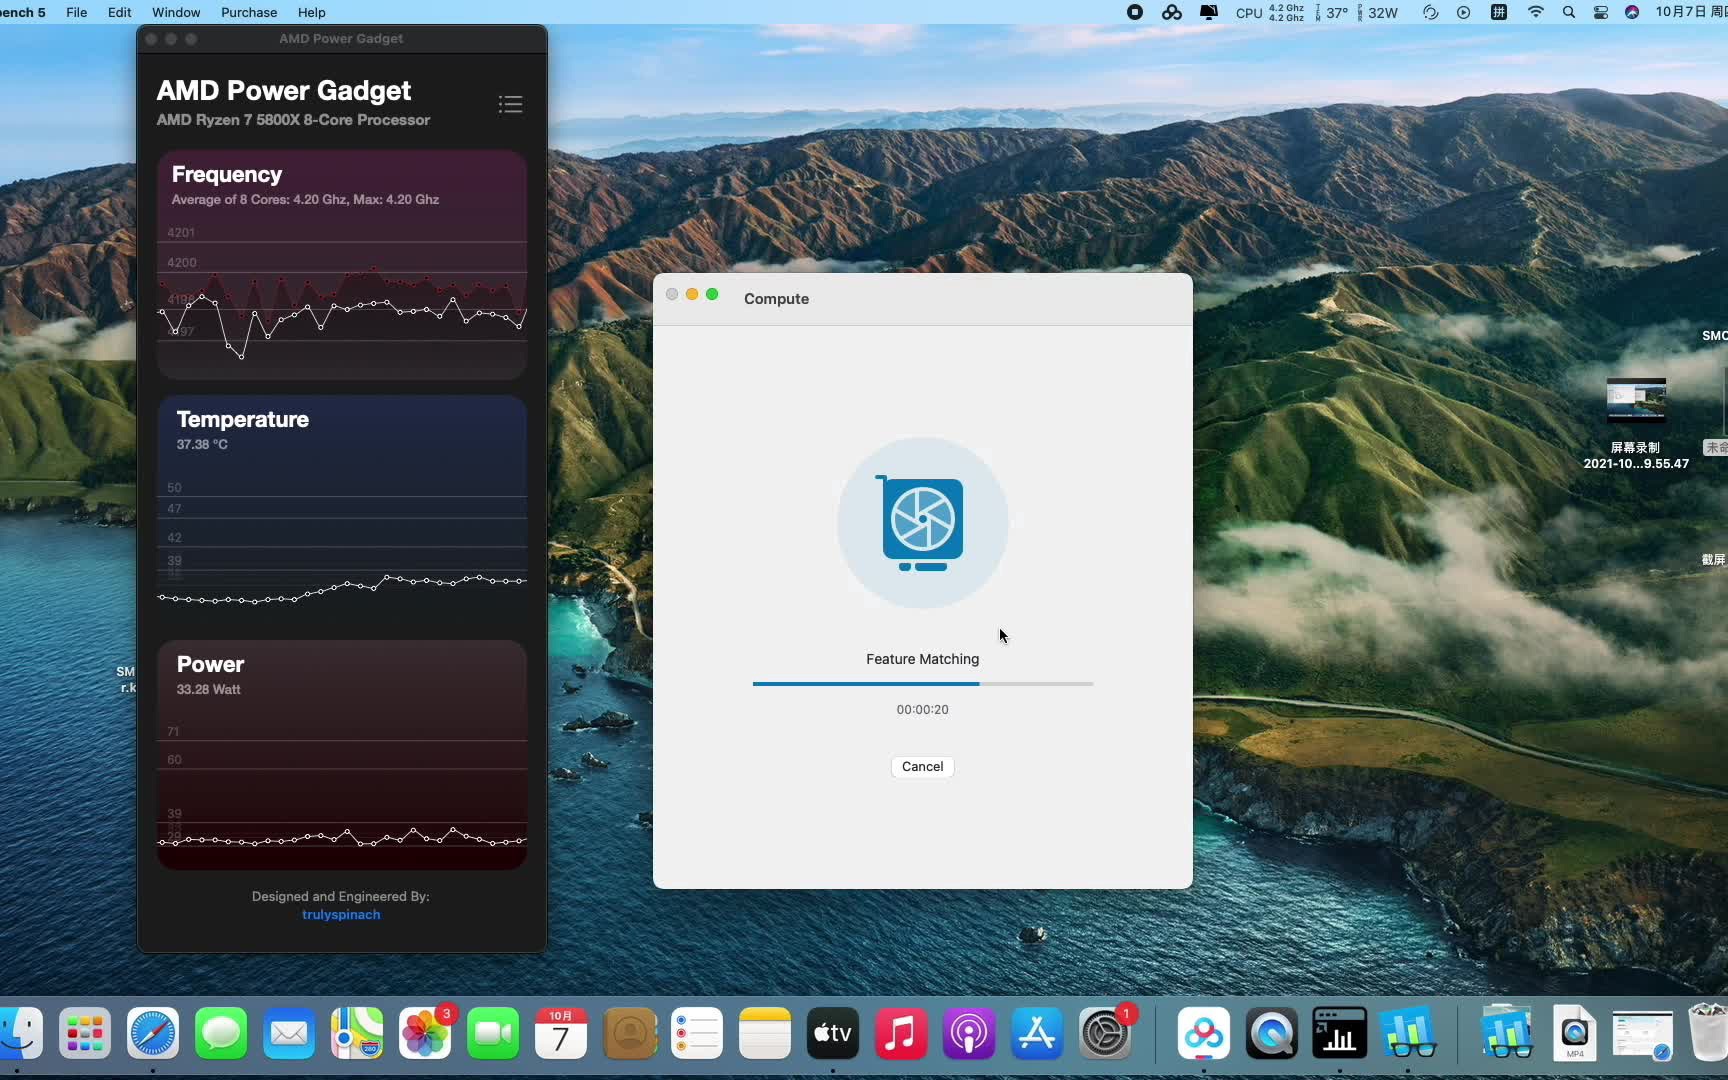Click the Feature Matching progress bar
Screen dimensions: 1728x1080
pos(922,684)
